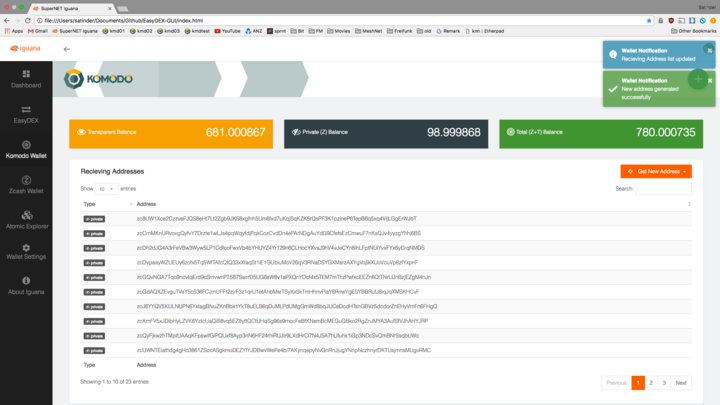Click the Komodo logo
This screenshot has height=405, width=720.
tap(98, 79)
